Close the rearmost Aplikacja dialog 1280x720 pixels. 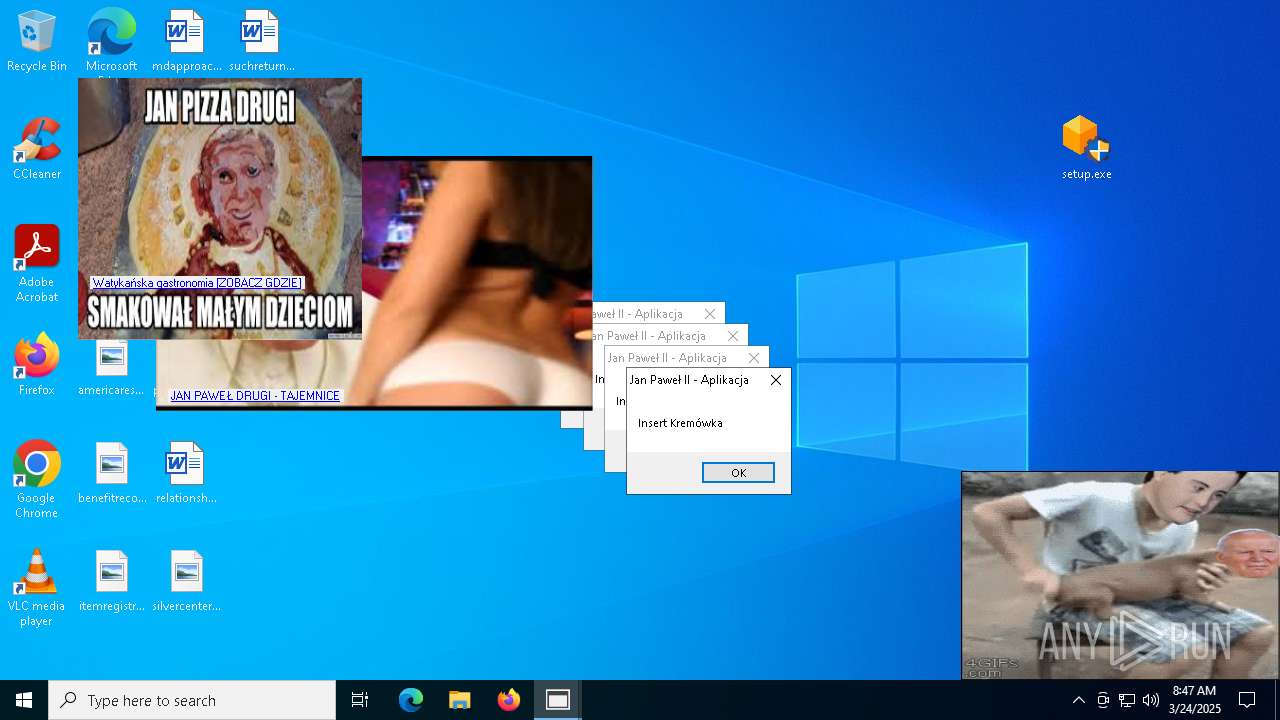pyautogui.click(x=710, y=314)
